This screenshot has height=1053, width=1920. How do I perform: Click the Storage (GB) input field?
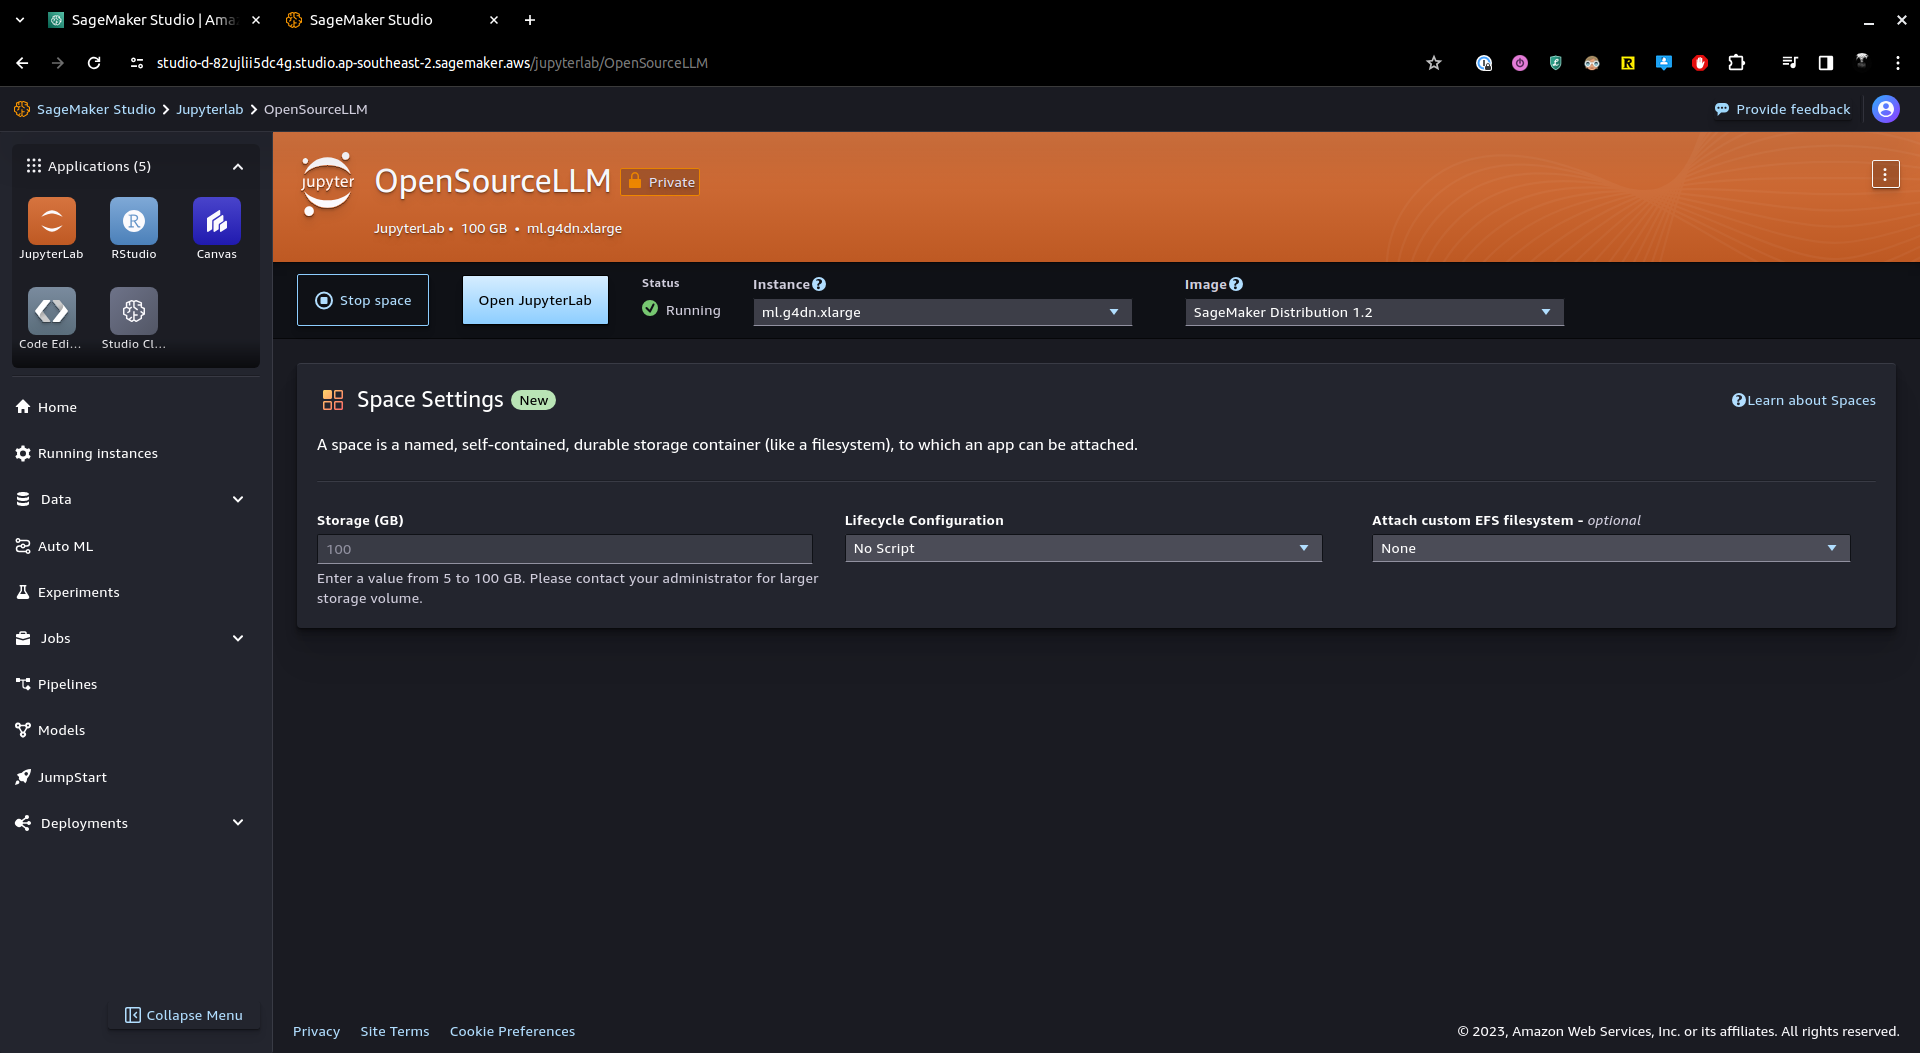(x=564, y=550)
